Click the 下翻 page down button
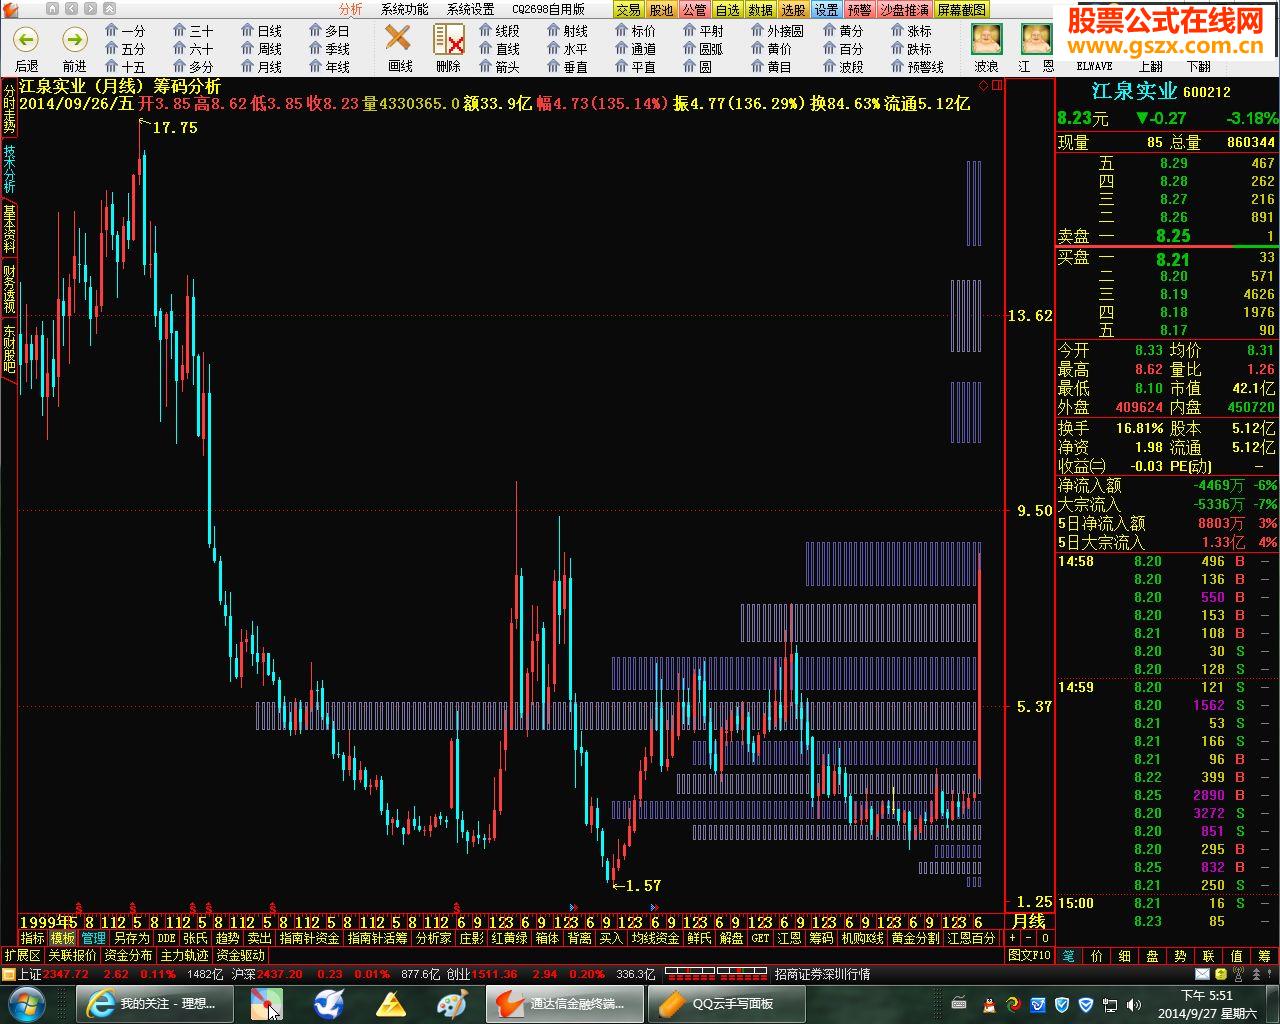The image size is (1280, 1024). [1199, 67]
